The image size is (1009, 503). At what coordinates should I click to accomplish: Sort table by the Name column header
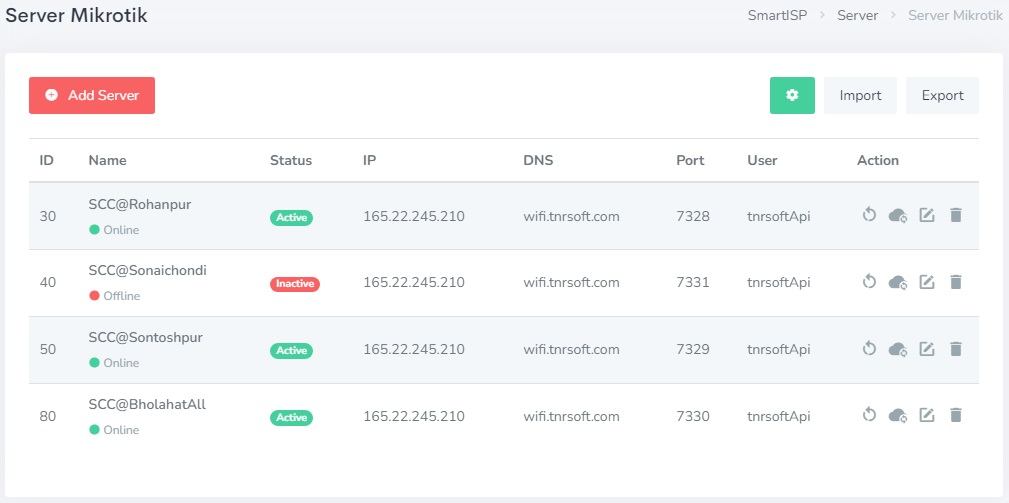(107, 160)
